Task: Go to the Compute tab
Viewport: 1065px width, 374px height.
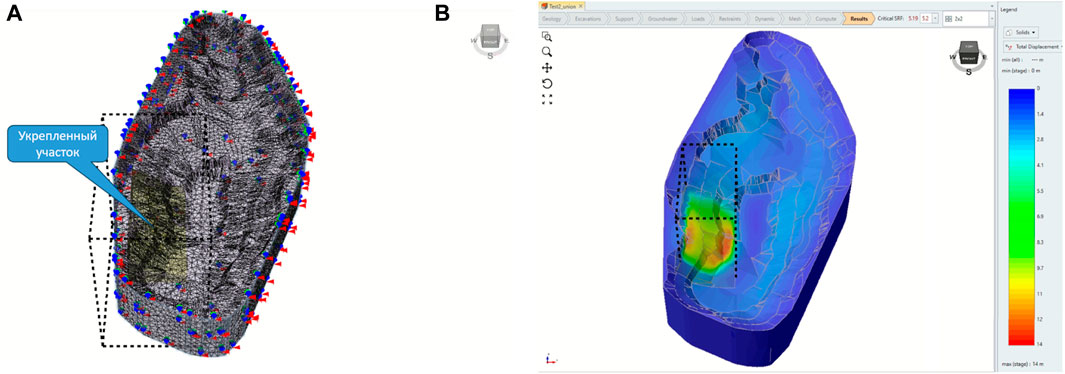Action: (x=827, y=19)
